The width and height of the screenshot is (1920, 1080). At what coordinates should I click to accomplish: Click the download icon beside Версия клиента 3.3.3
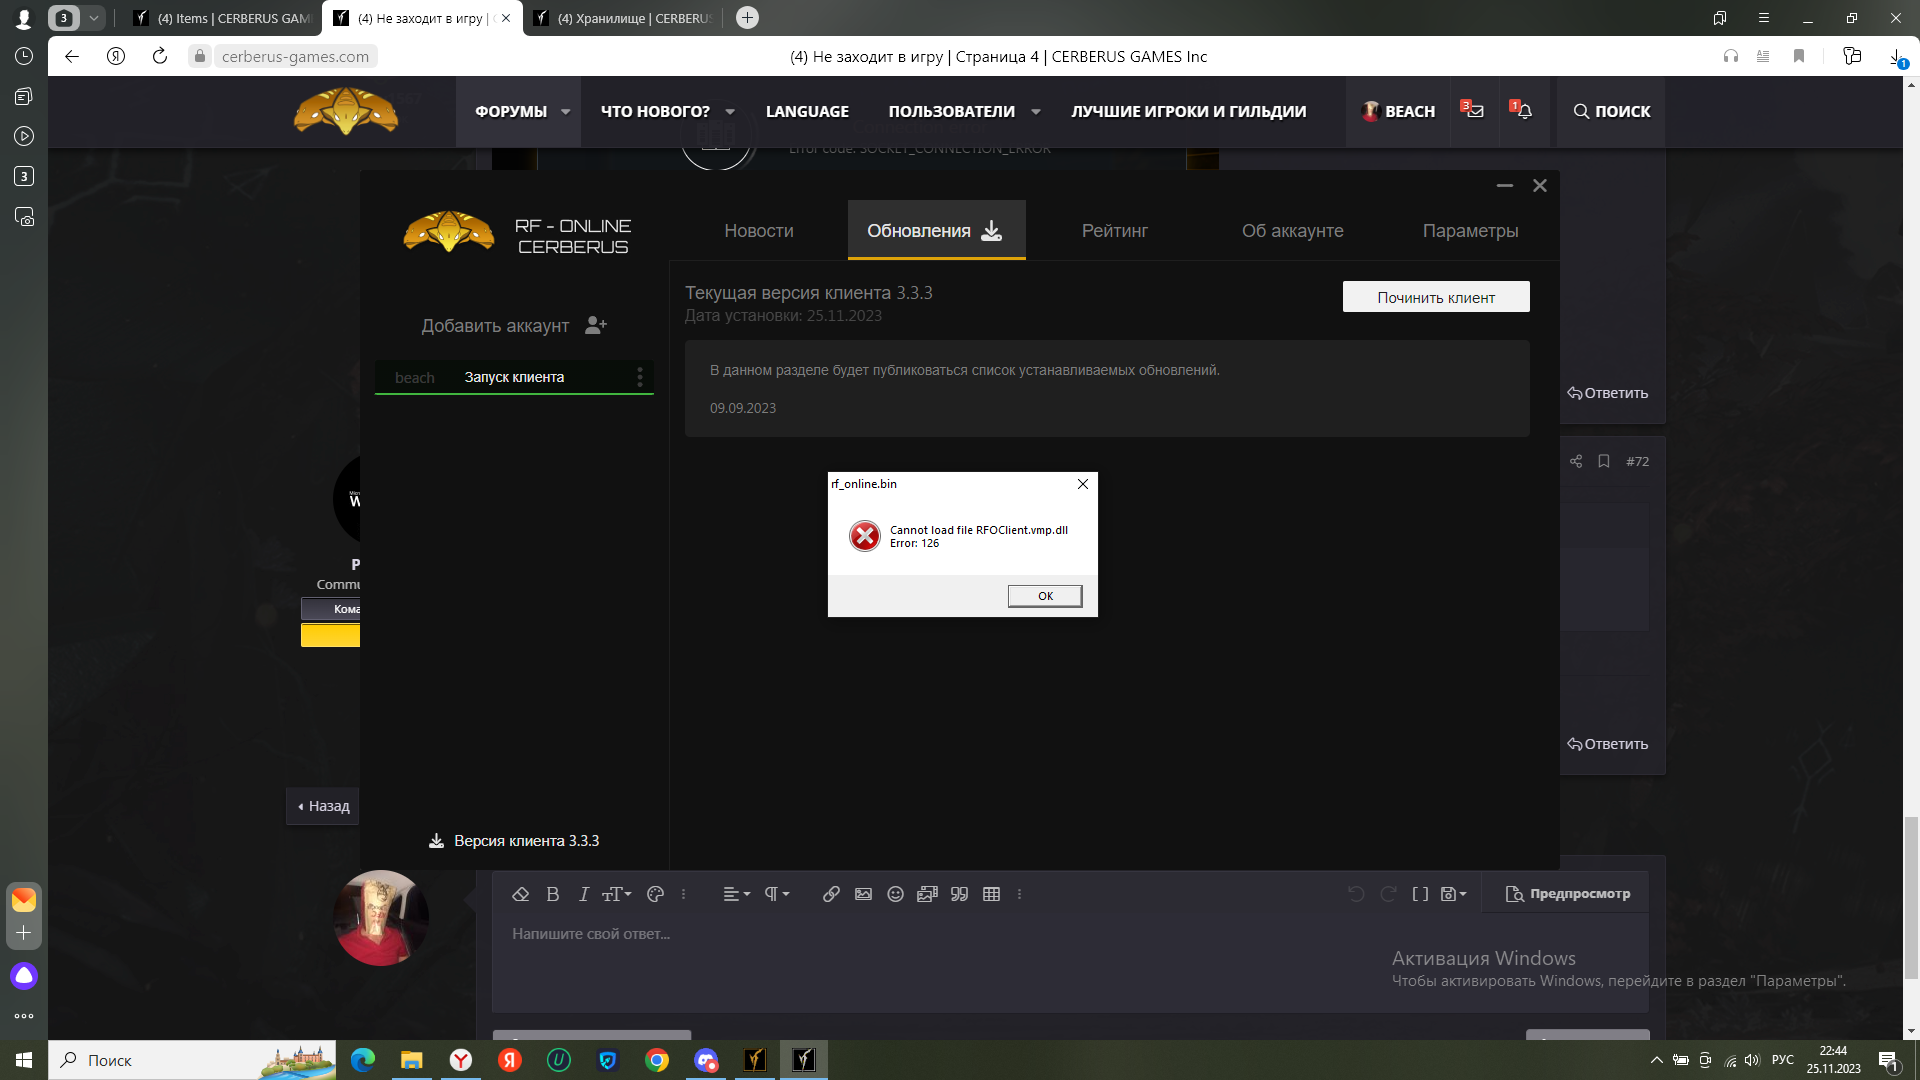pyautogui.click(x=436, y=841)
